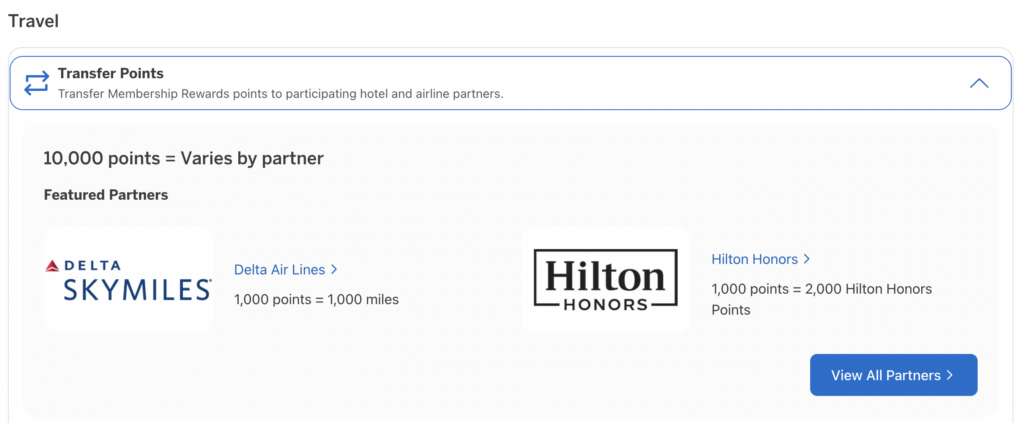Open the Delta Air Lines link
Image resolution: width=1024 pixels, height=423 pixels.
pyautogui.click(x=279, y=269)
